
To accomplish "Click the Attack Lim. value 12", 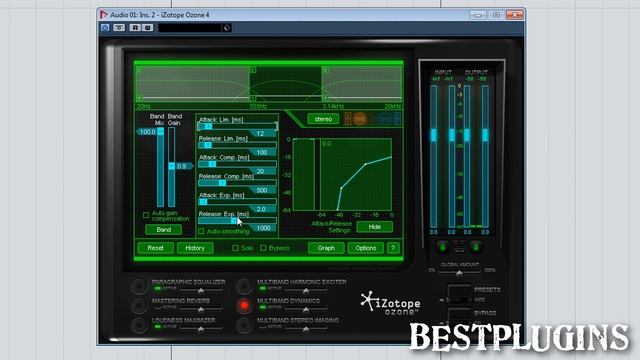I will coord(260,133).
